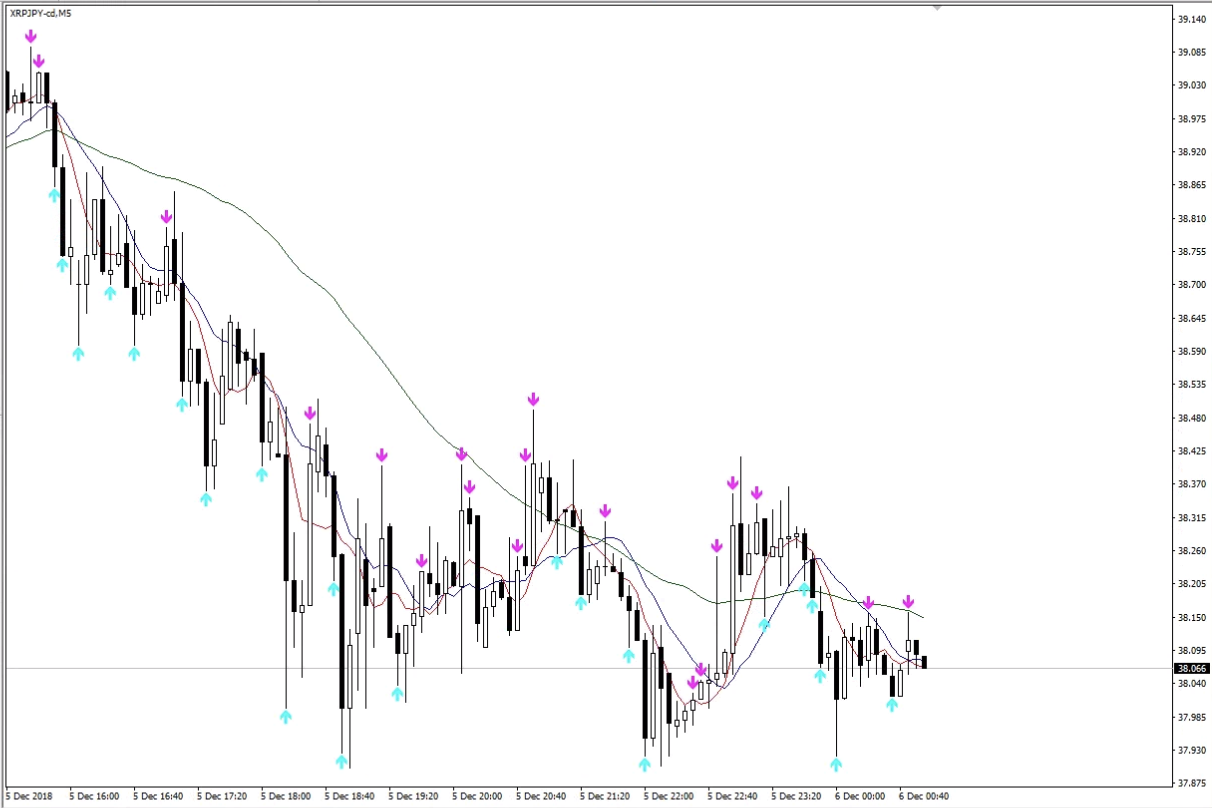Click the 38.865 price axis label
The height and width of the screenshot is (808, 1212).
click(x=1193, y=185)
